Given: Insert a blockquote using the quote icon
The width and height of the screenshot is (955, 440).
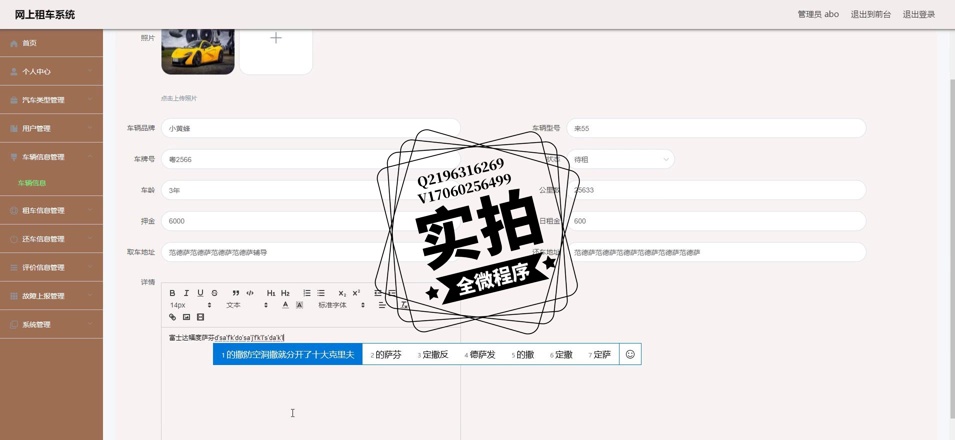Looking at the screenshot, I should tap(236, 293).
